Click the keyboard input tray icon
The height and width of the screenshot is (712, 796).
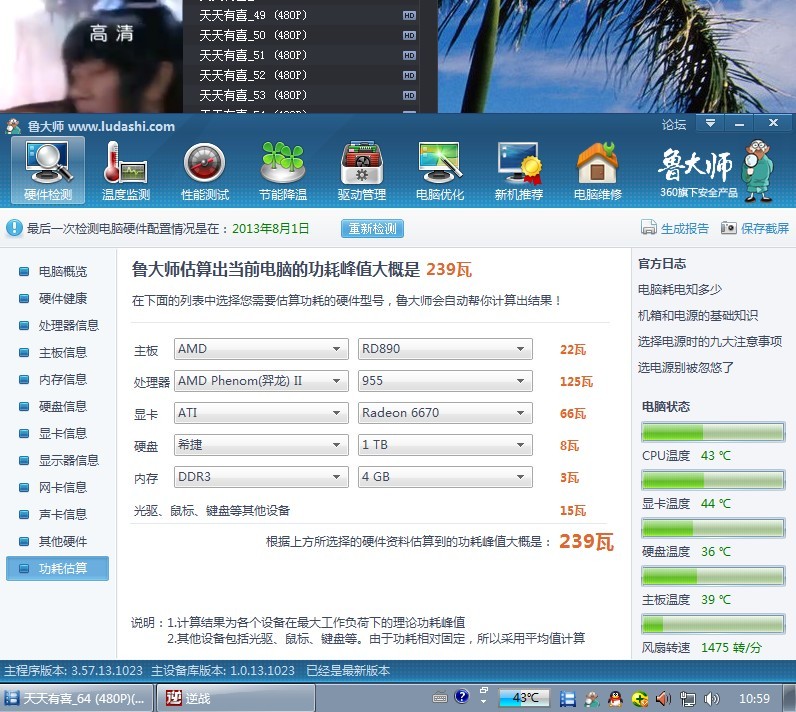(440, 698)
